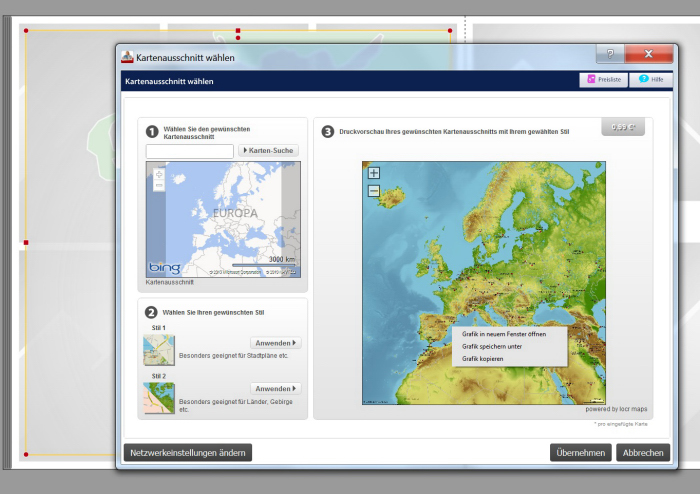The image size is (700, 494).
Task: Click the zoom-in button on Bing map
Action: (x=158, y=173)
